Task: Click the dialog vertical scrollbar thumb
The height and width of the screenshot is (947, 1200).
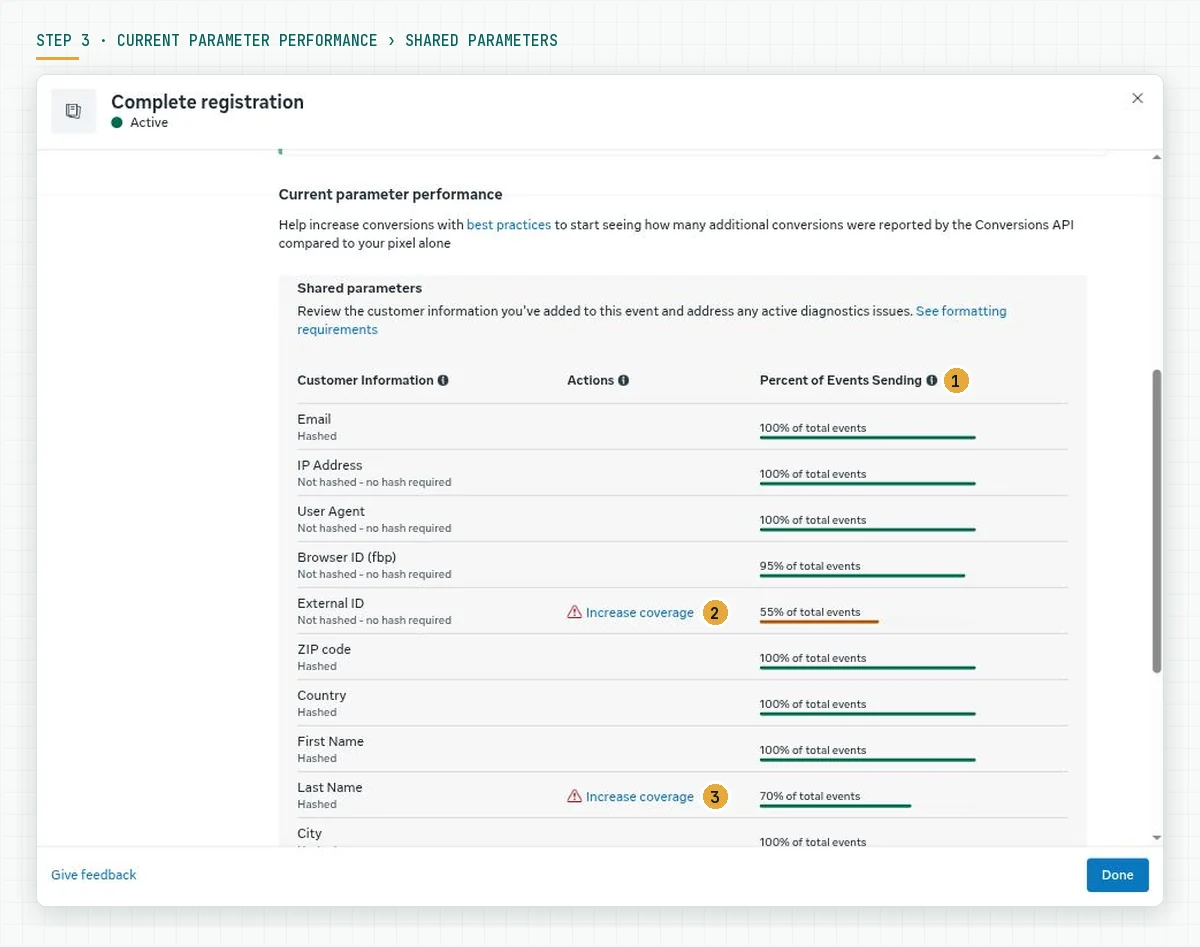Action: (1157, 521)
